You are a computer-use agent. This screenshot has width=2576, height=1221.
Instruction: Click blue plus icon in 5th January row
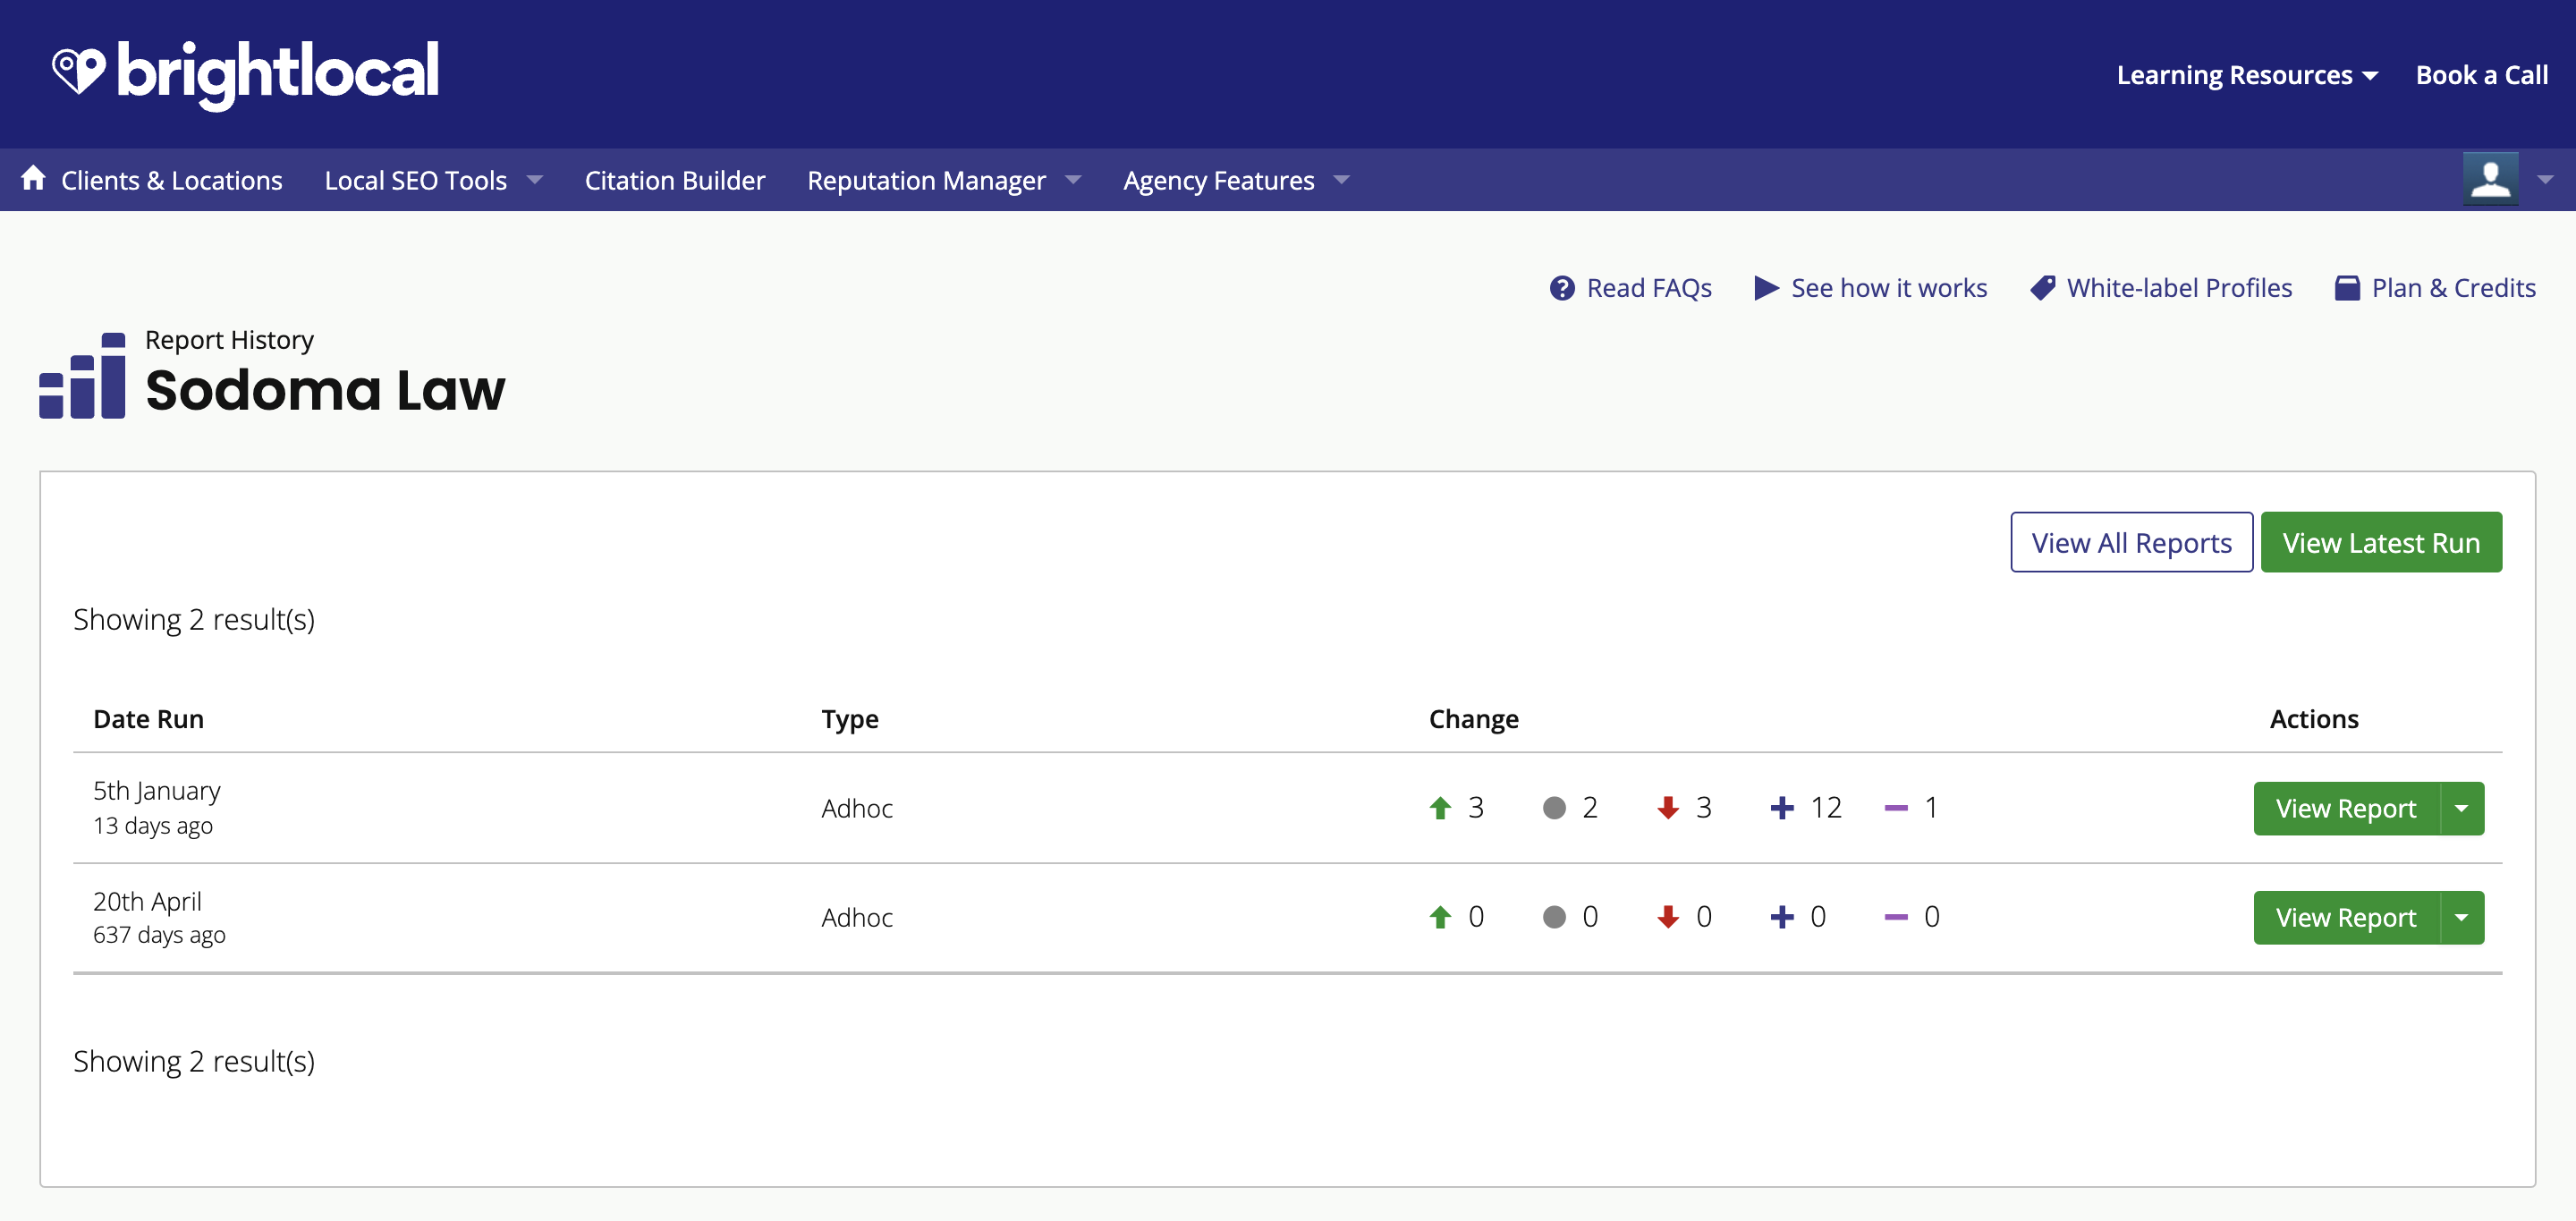tap(1782, 807)
